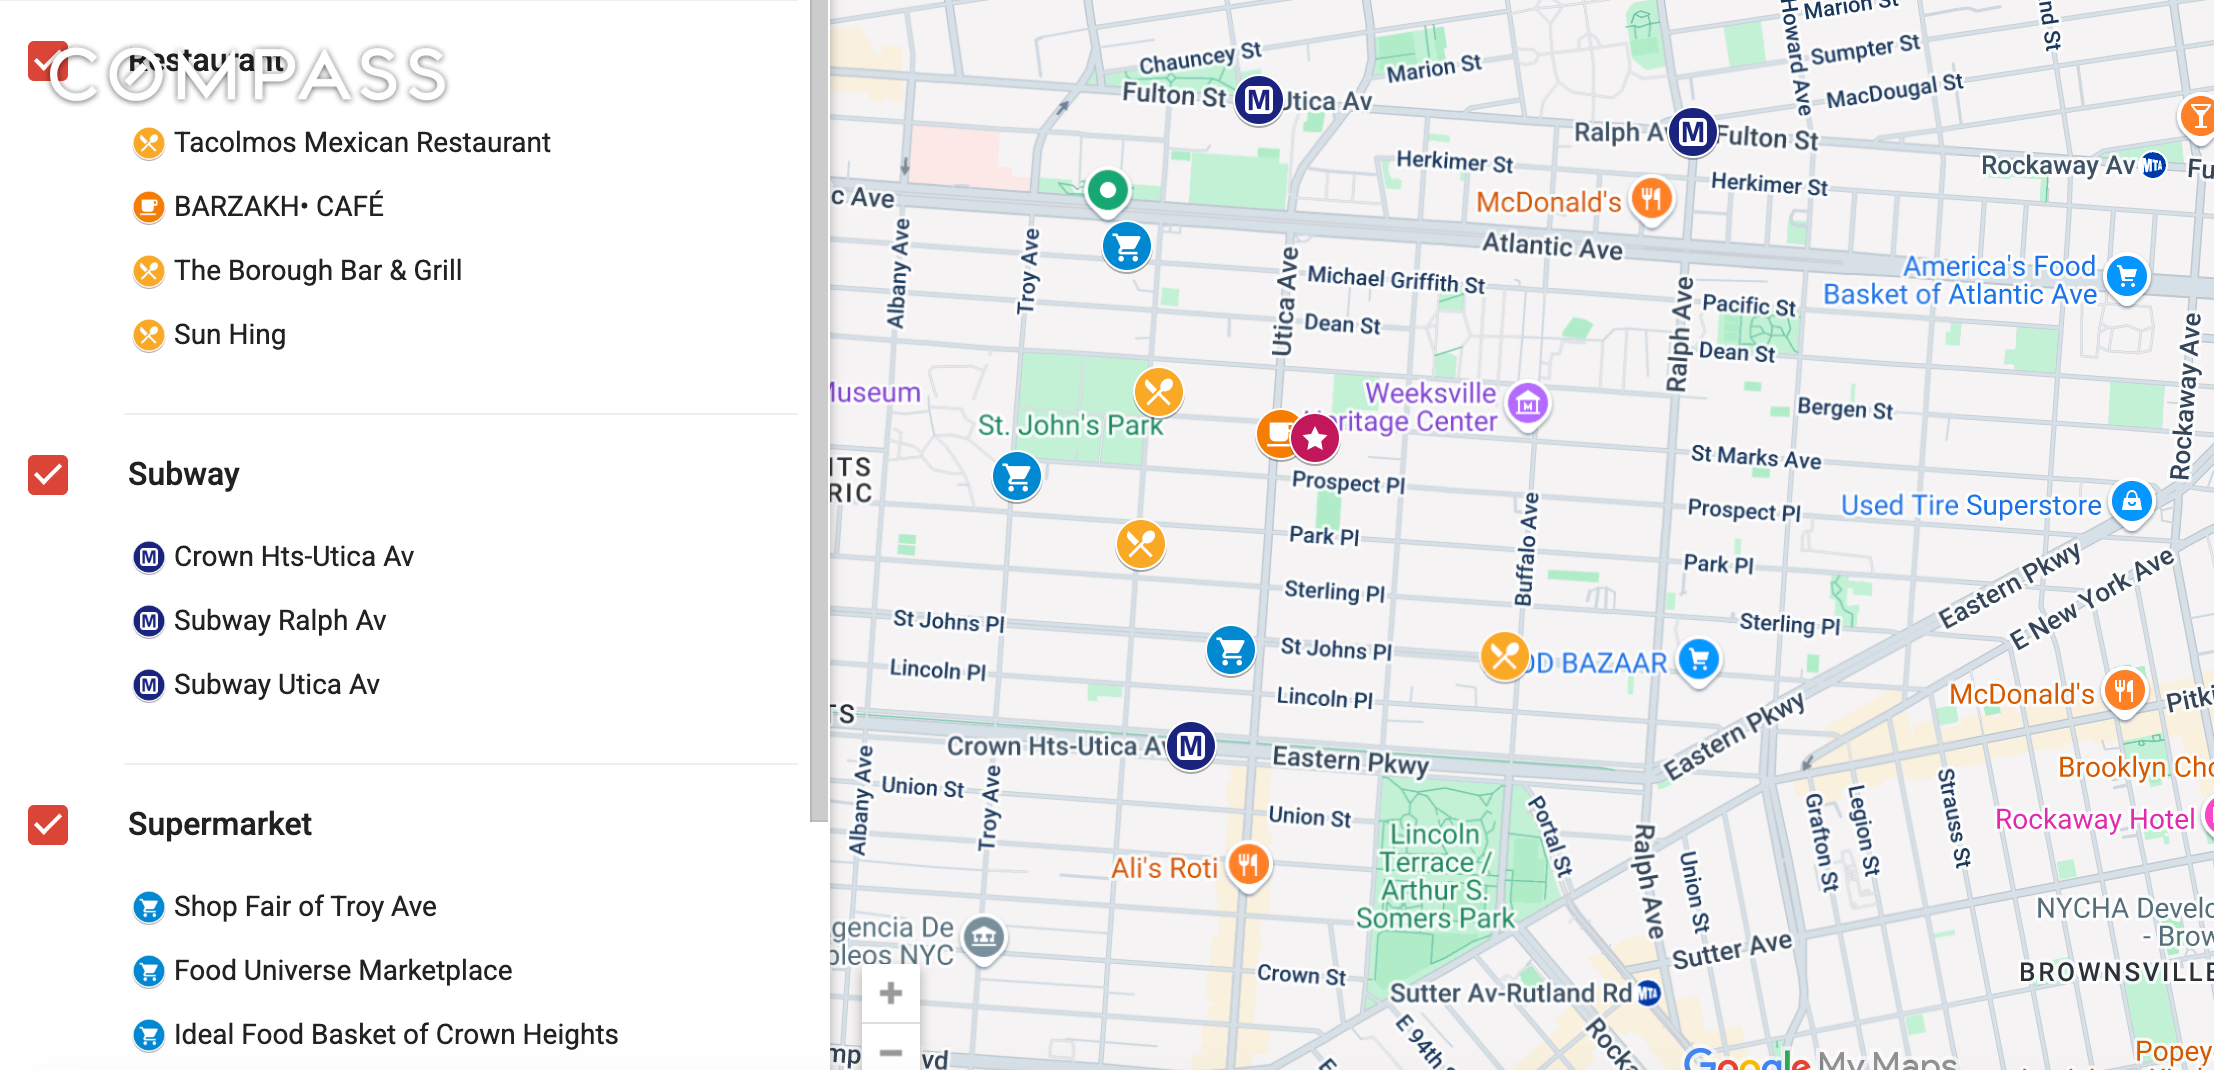The width and height of the screenshot is (2214, 1070).
Task: Select Subway Ralph Av list entry
Action: coord(279,621)
